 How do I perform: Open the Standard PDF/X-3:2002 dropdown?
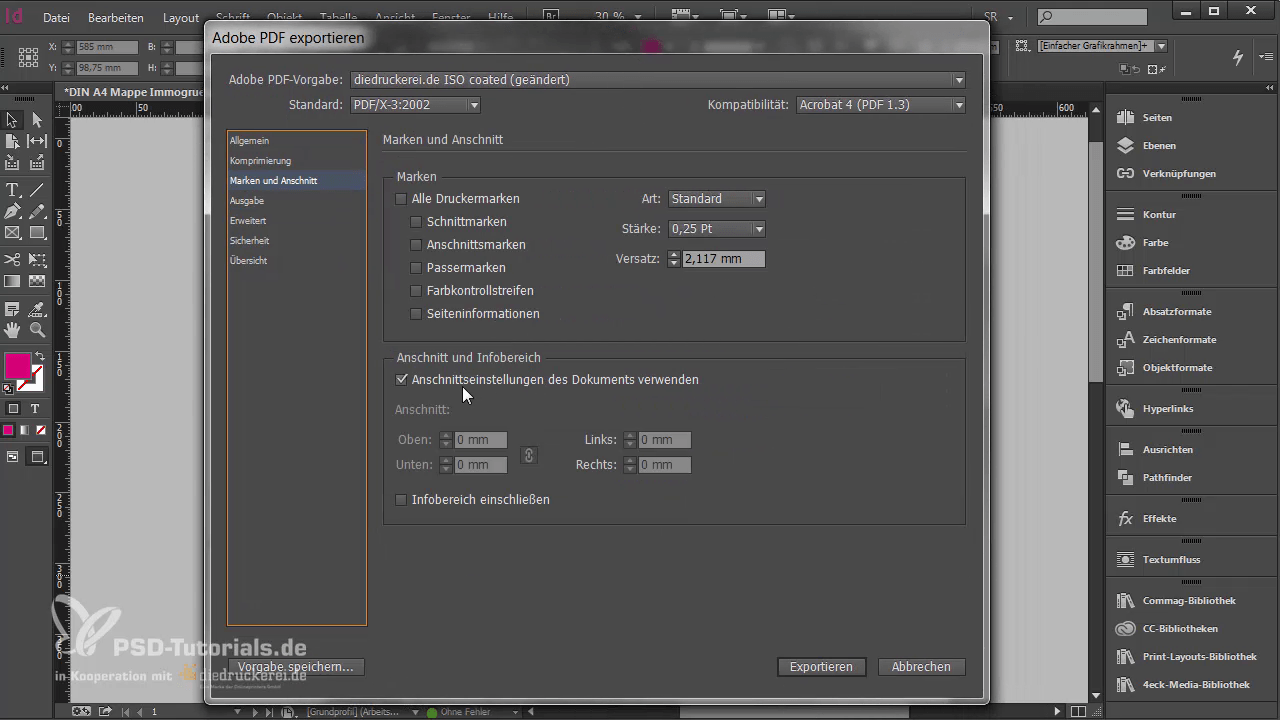[x=415, y=105]
